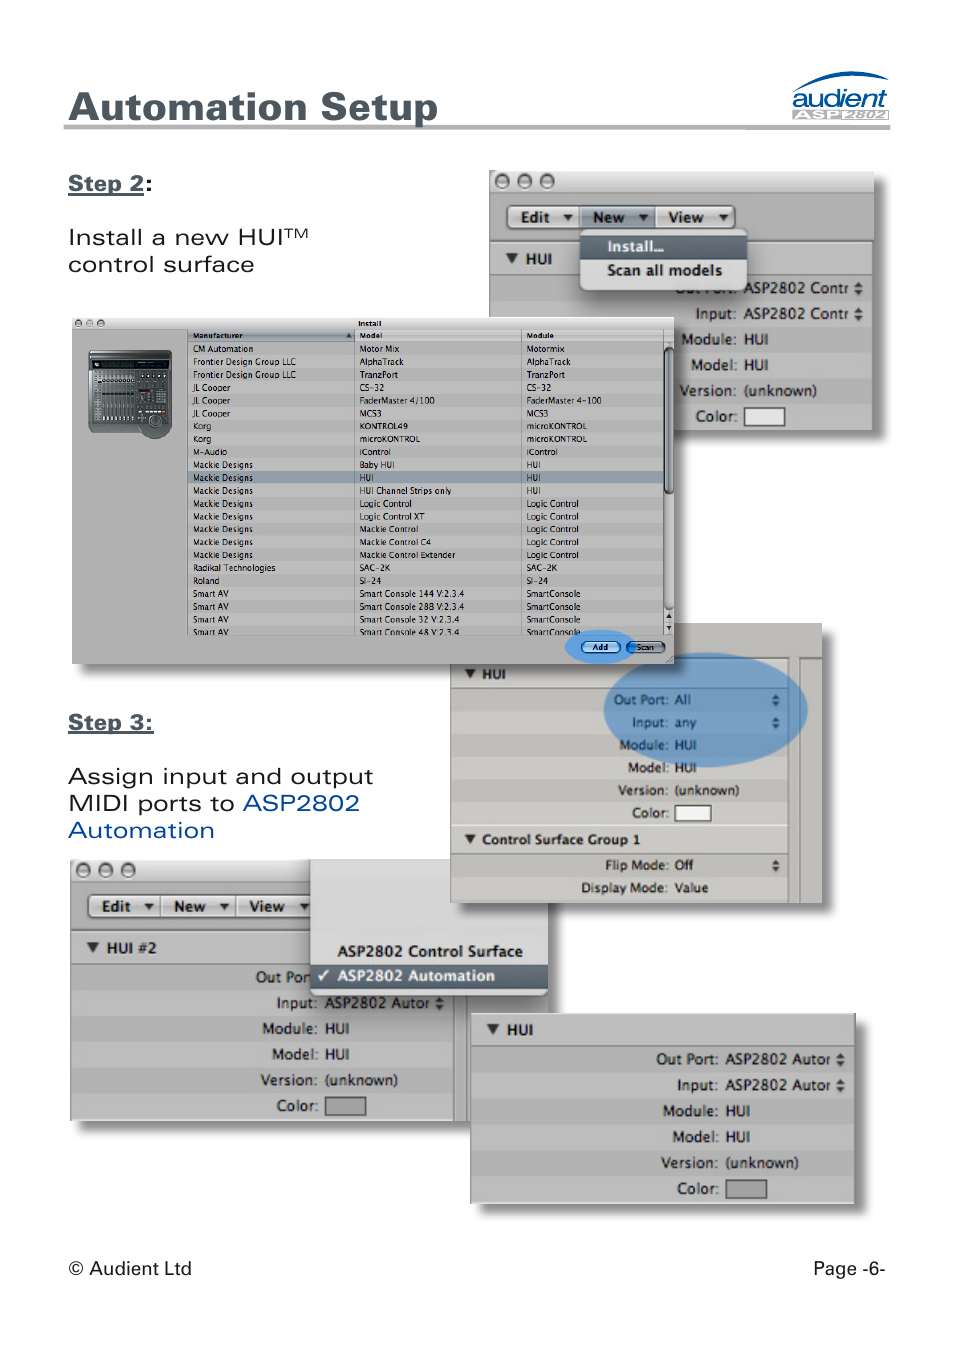Choose Install... from the New menu
954x1350 pixels.
[663, 246]
